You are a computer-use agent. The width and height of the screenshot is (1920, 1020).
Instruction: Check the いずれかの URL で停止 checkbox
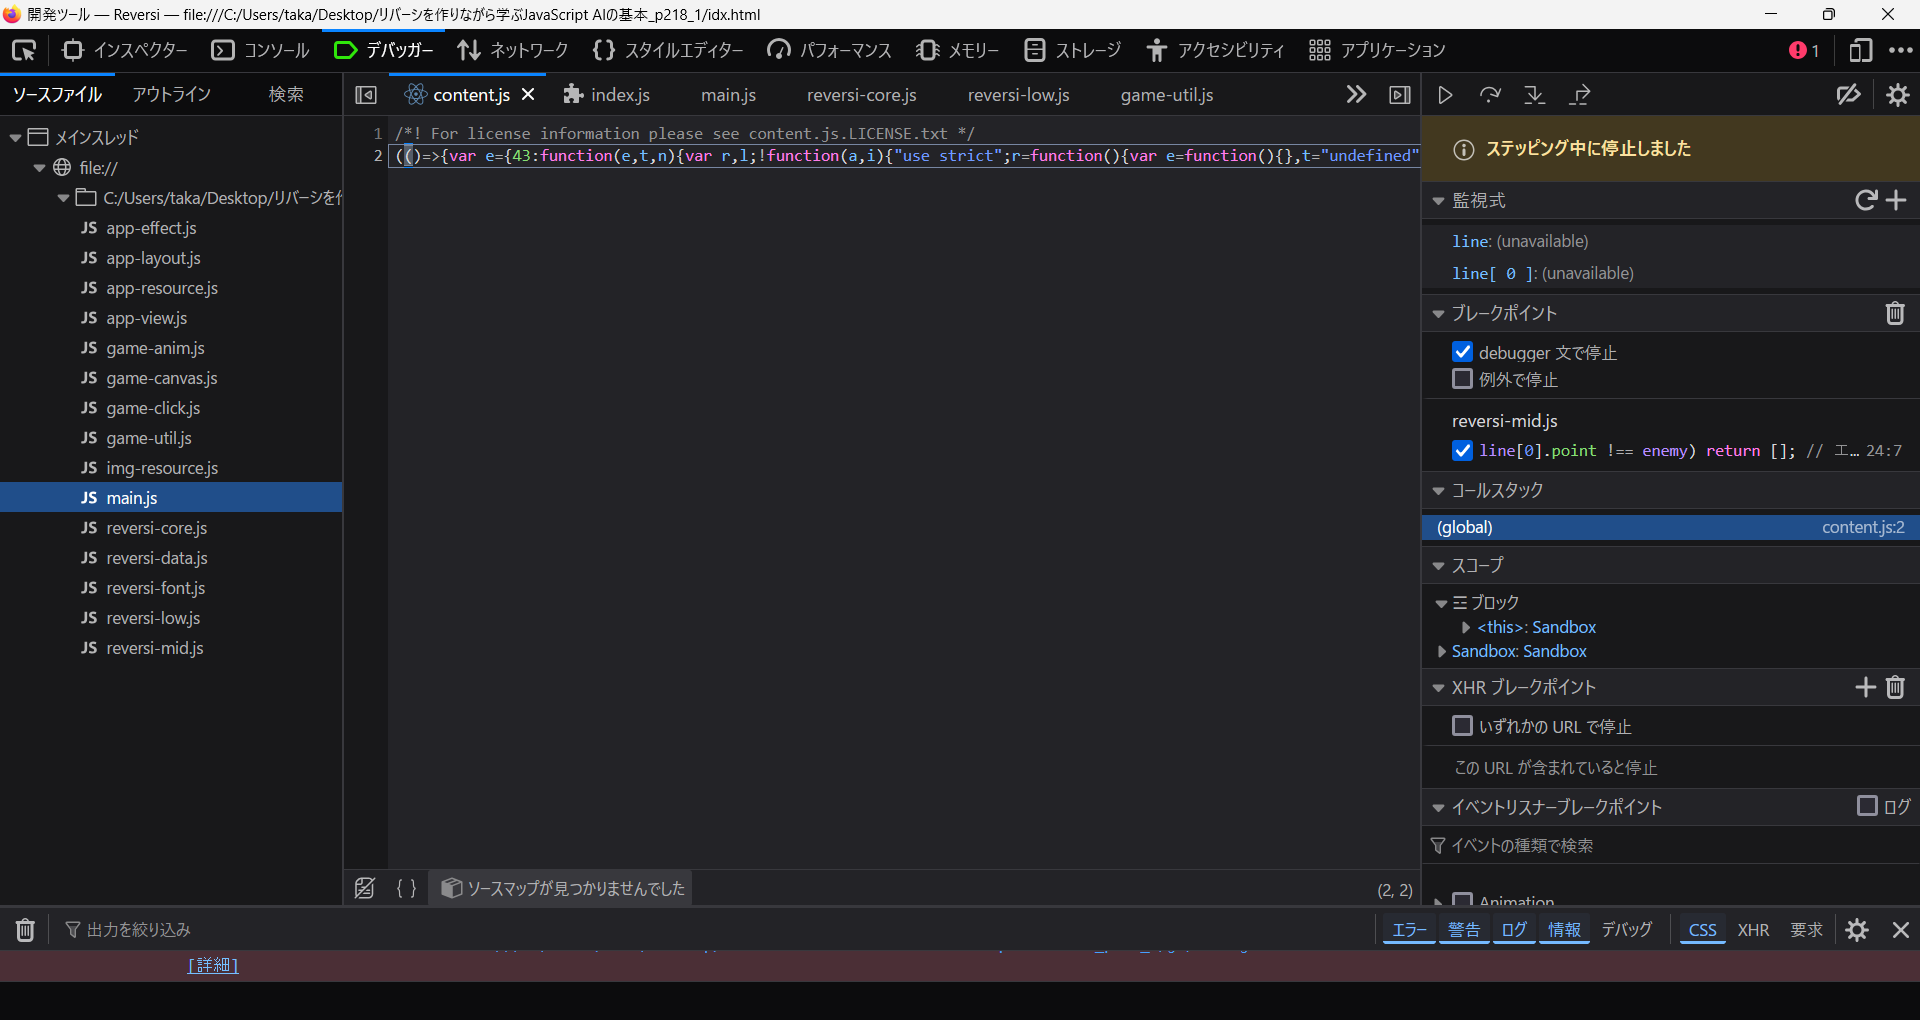(x=1462, y=726)
